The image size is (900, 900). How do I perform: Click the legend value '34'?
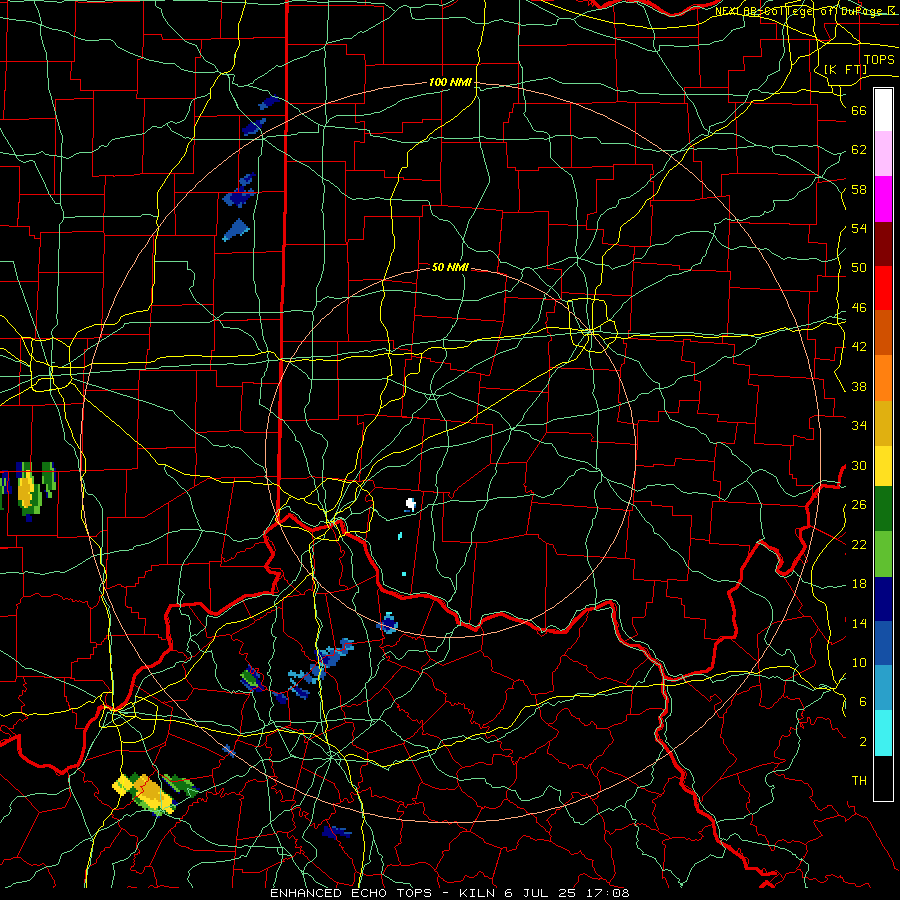(x=859, y=426)
